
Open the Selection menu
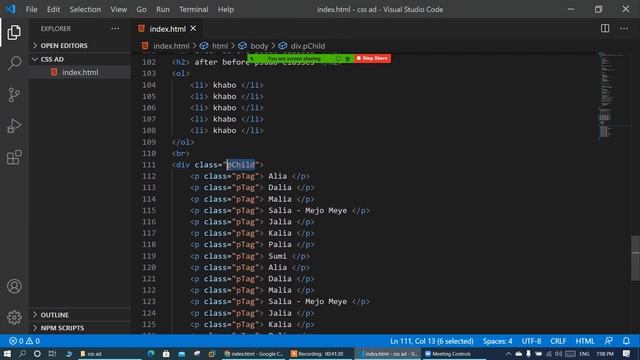[x=85, y=9]
